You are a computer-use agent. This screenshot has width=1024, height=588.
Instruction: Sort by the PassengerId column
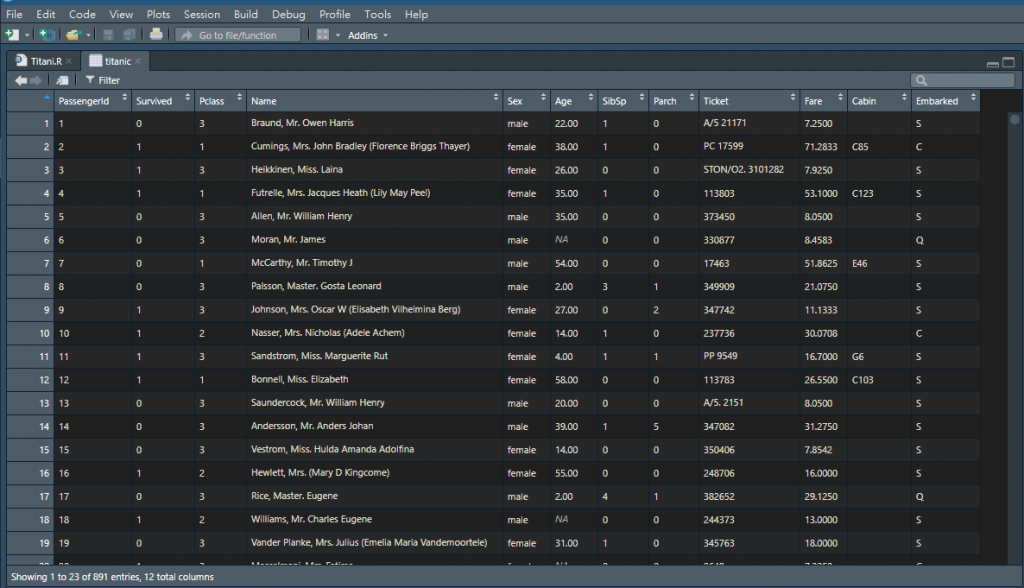(92, 101)
